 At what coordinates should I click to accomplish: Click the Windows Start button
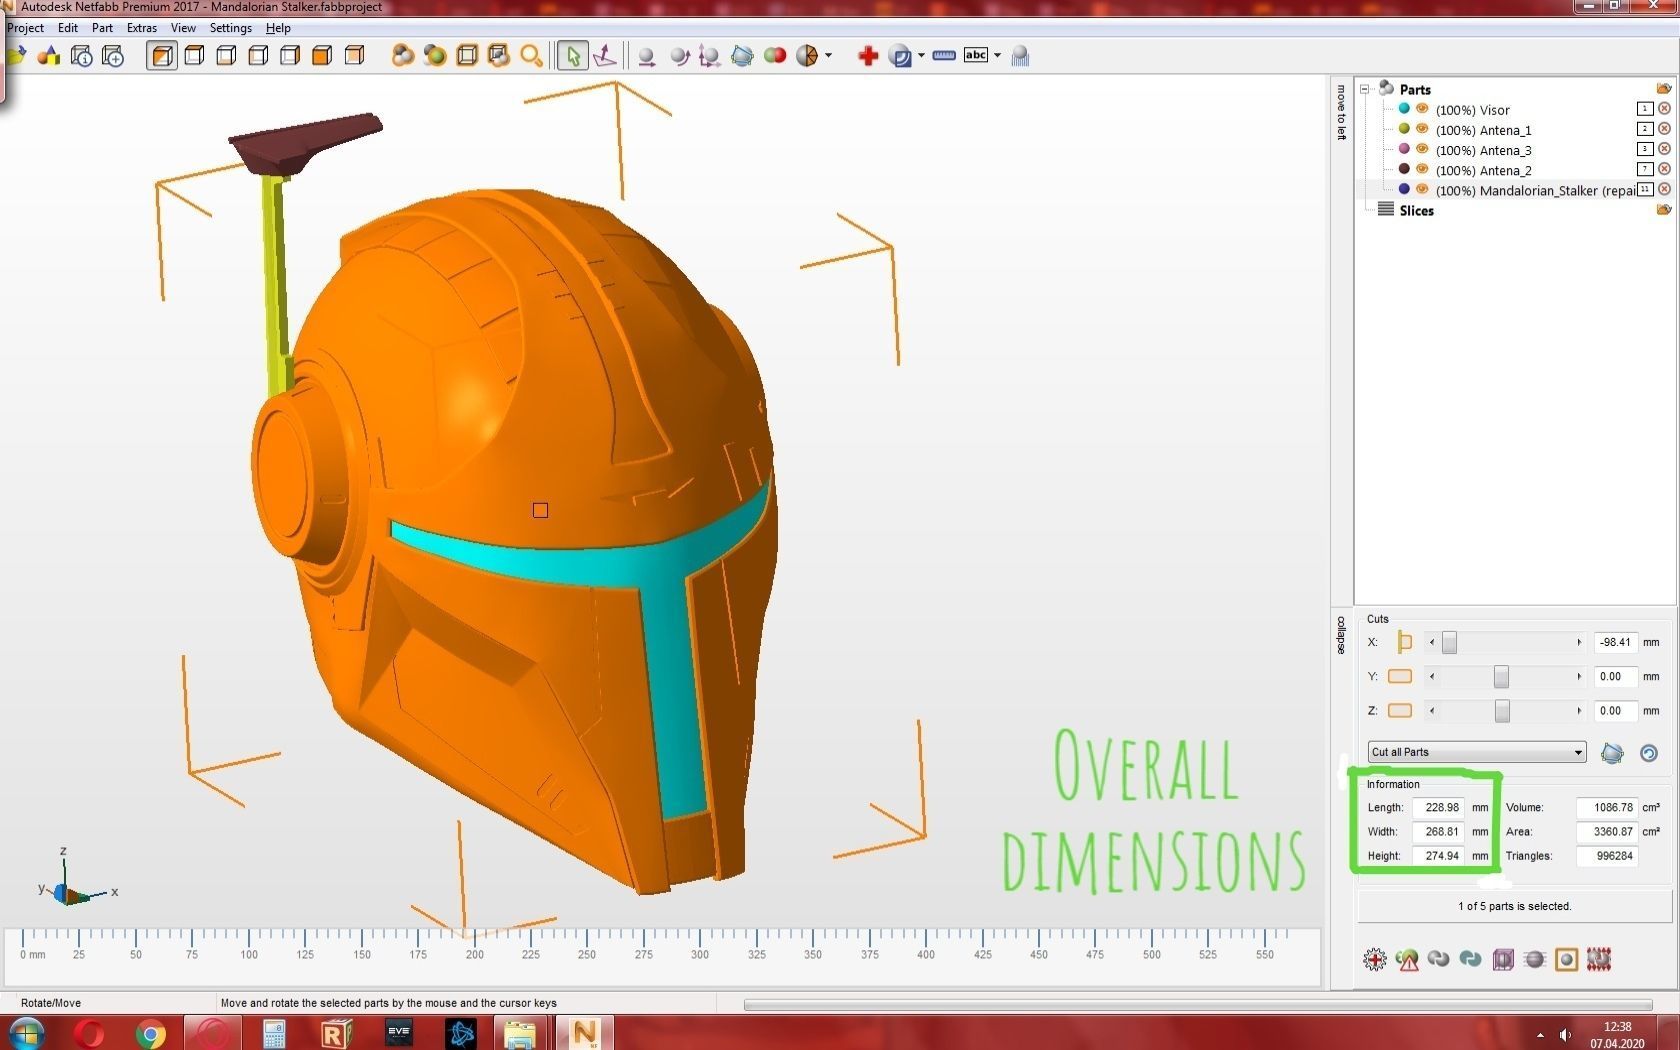pyautogui.click(x=27, y=1033)
